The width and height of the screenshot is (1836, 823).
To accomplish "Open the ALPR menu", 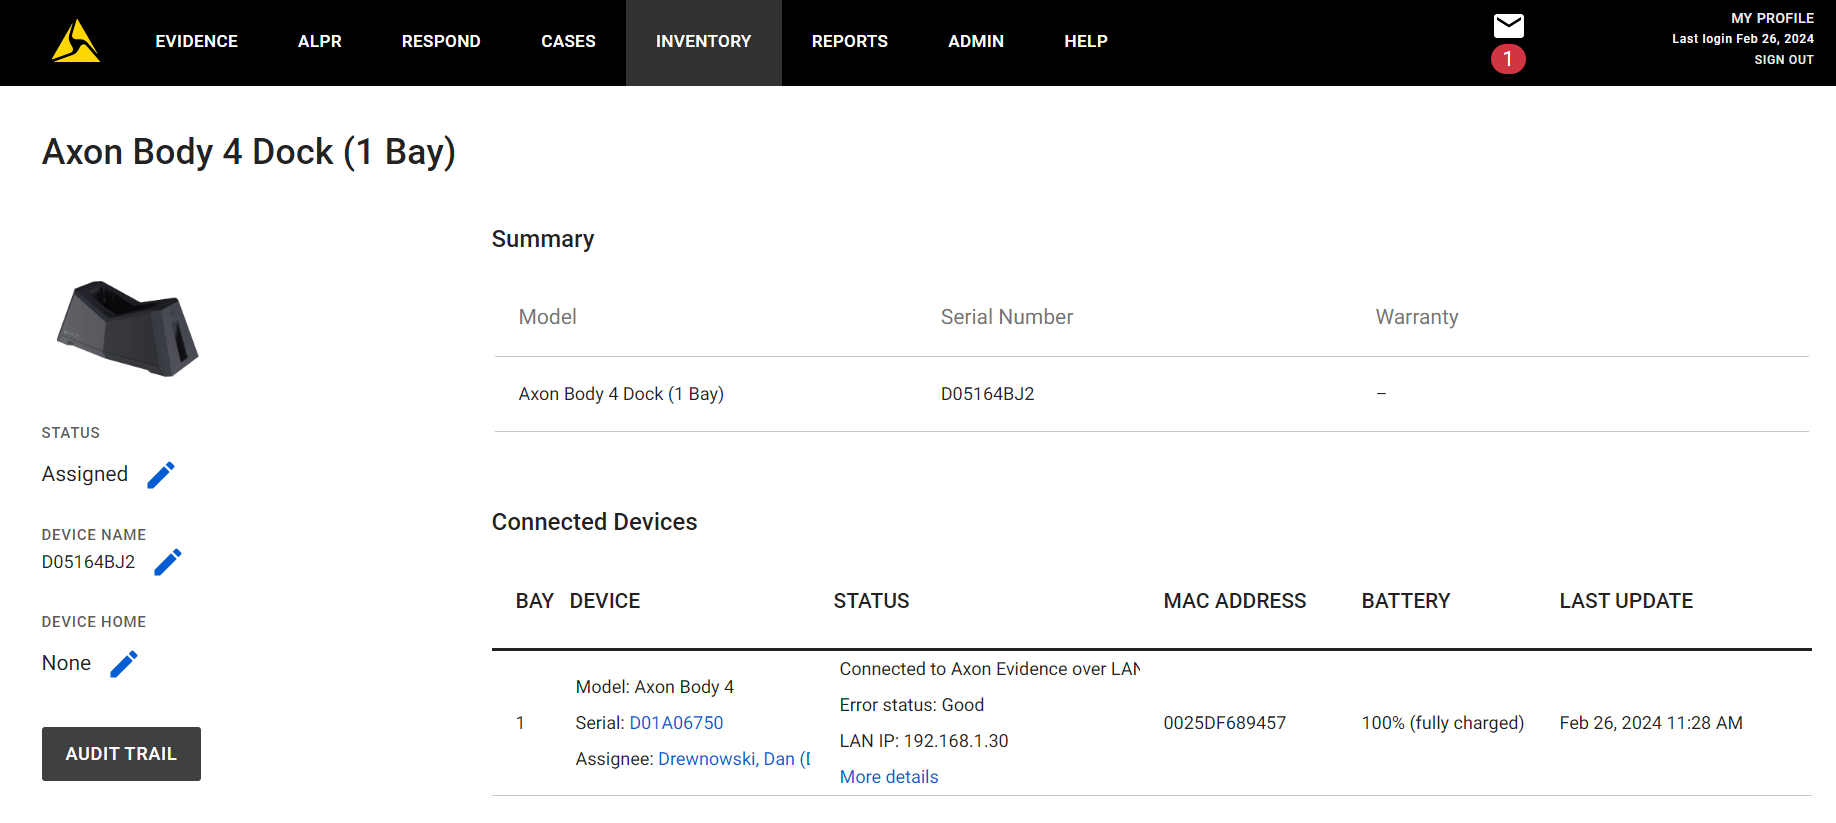I will coord(319,42).
